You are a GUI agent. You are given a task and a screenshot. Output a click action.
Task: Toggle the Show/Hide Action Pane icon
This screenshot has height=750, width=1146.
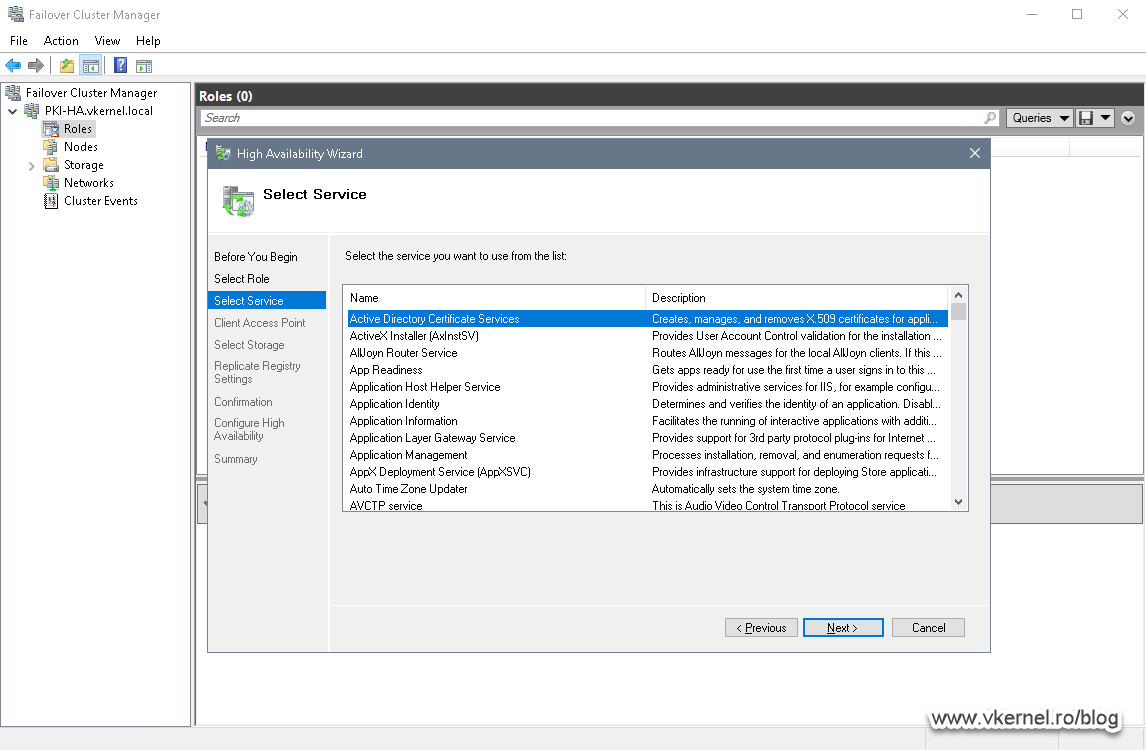(144, 67)
